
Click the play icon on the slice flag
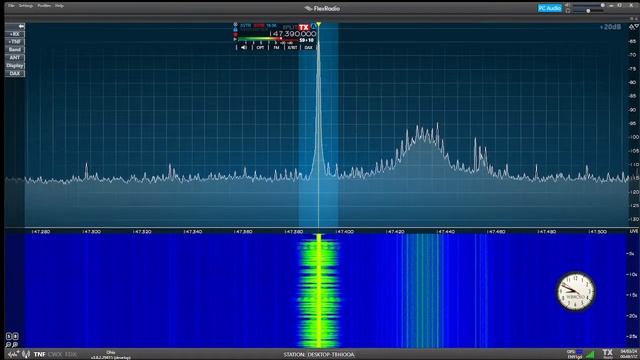pyautogui.click(x=235, y=40)
